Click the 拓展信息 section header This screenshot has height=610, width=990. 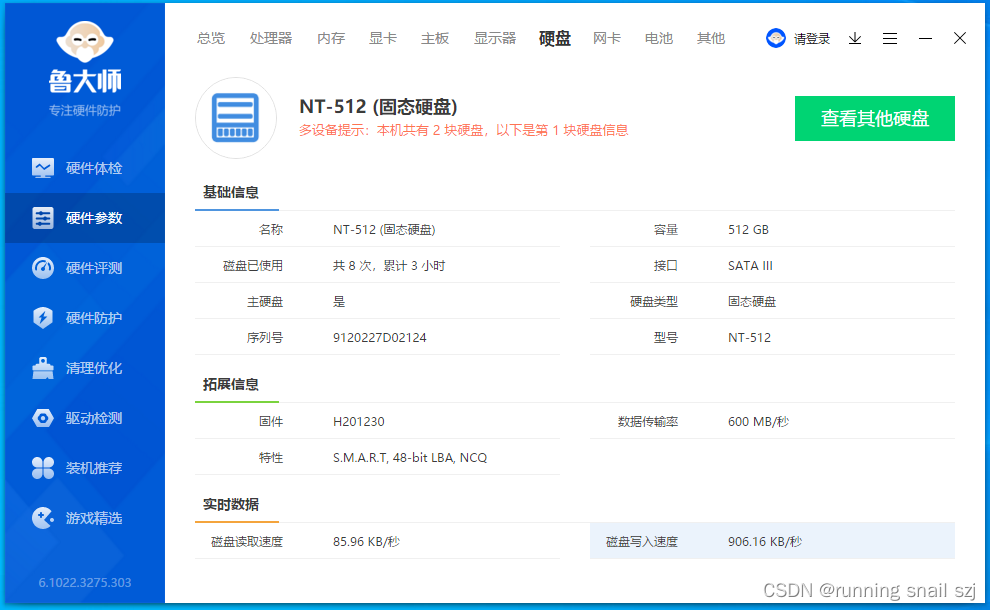click(x=230, y=385)
